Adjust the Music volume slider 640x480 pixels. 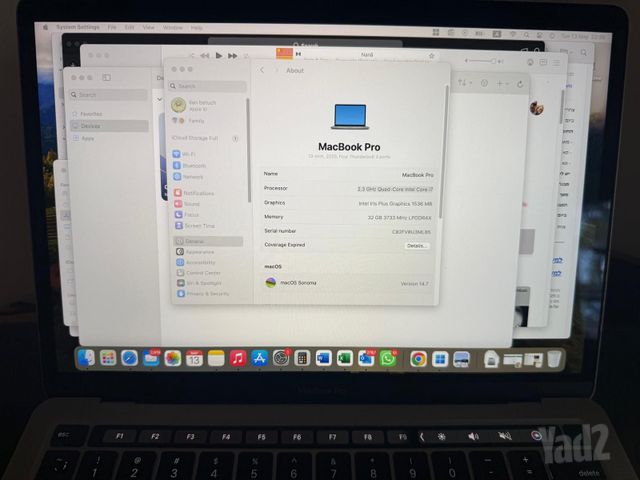[x=484, y=61]
